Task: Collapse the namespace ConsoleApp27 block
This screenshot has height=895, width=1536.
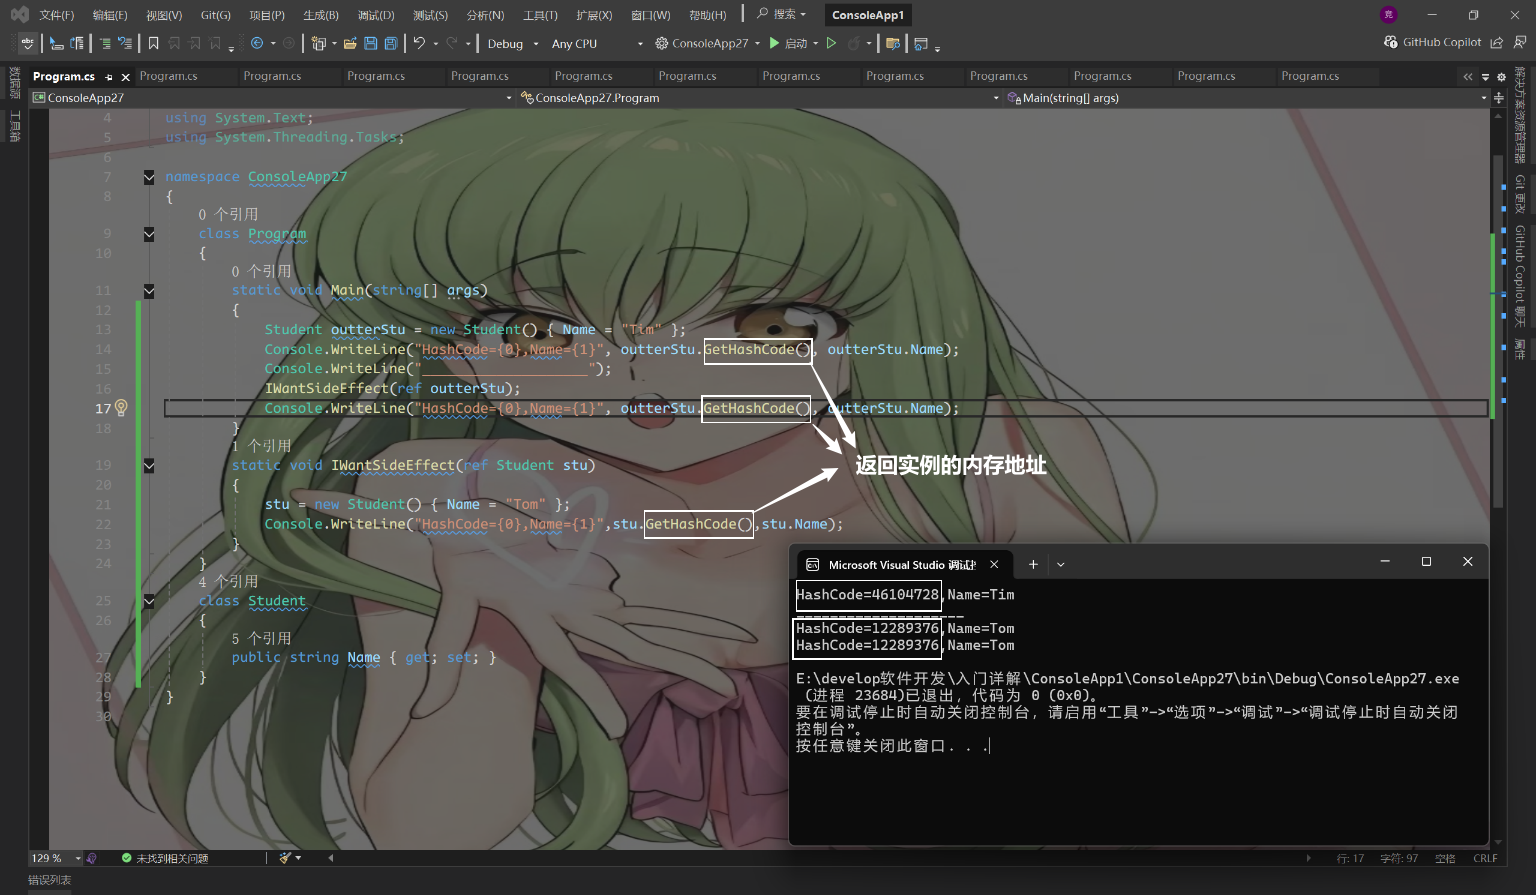Action: coord(149,177)
